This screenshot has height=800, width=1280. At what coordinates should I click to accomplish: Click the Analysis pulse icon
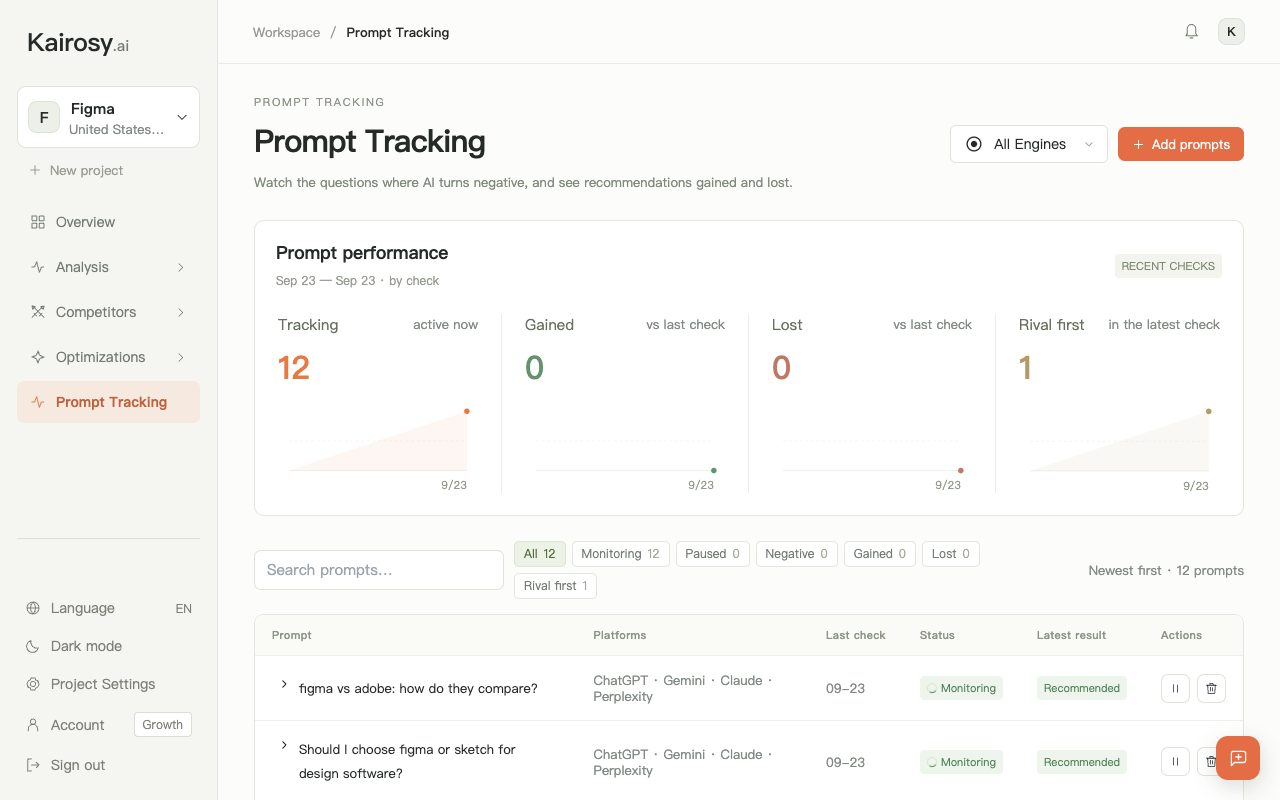point(38,267)
